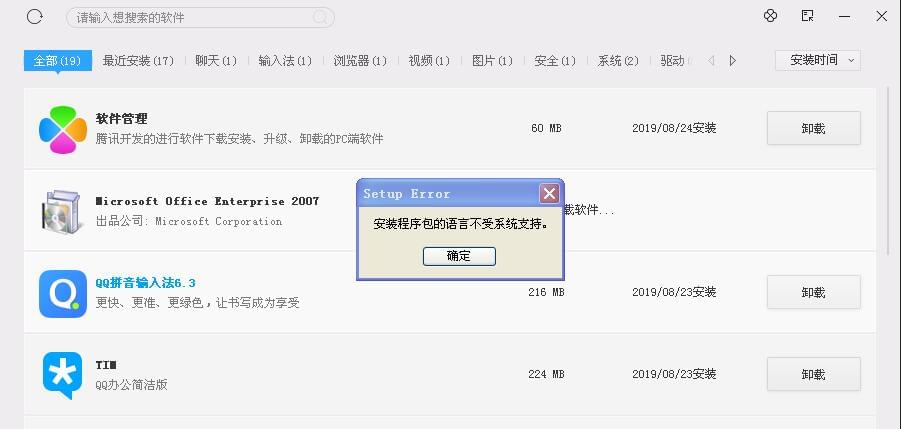The width and height of the screenshot is (901, 429).
Task: Click the refresh icon beside search box
Action: pos(35,17)
